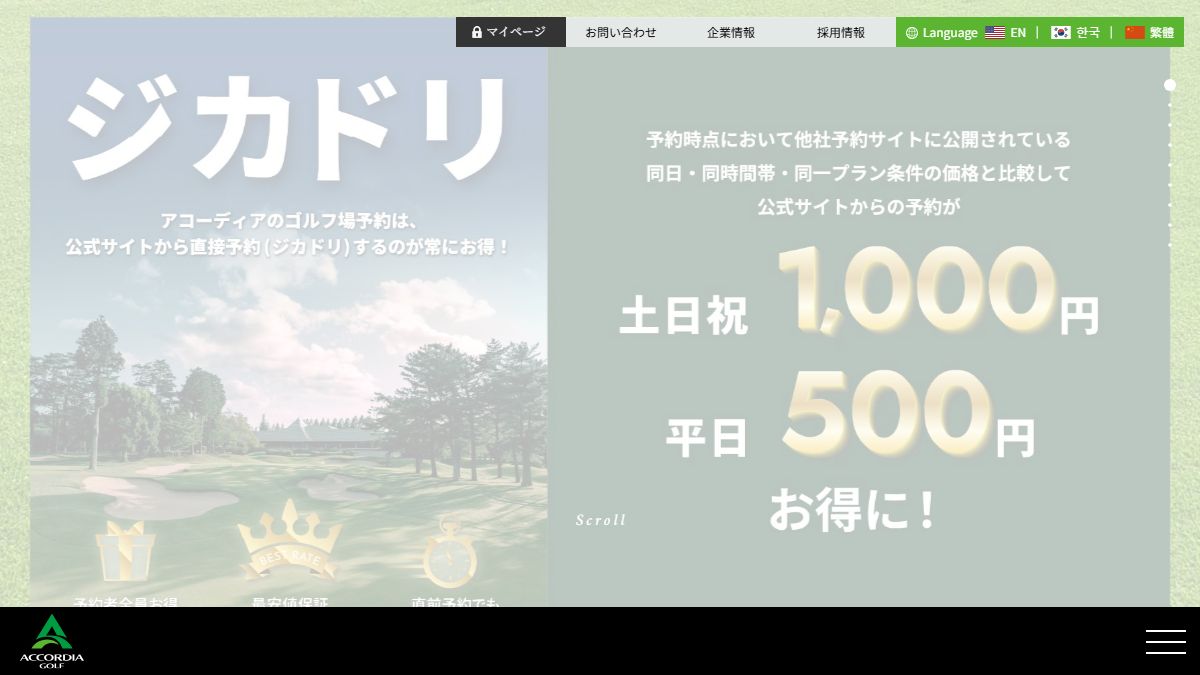Click the golden 1,000 amount
This screenshot has height=675, width=1200.
pos(917,289)
